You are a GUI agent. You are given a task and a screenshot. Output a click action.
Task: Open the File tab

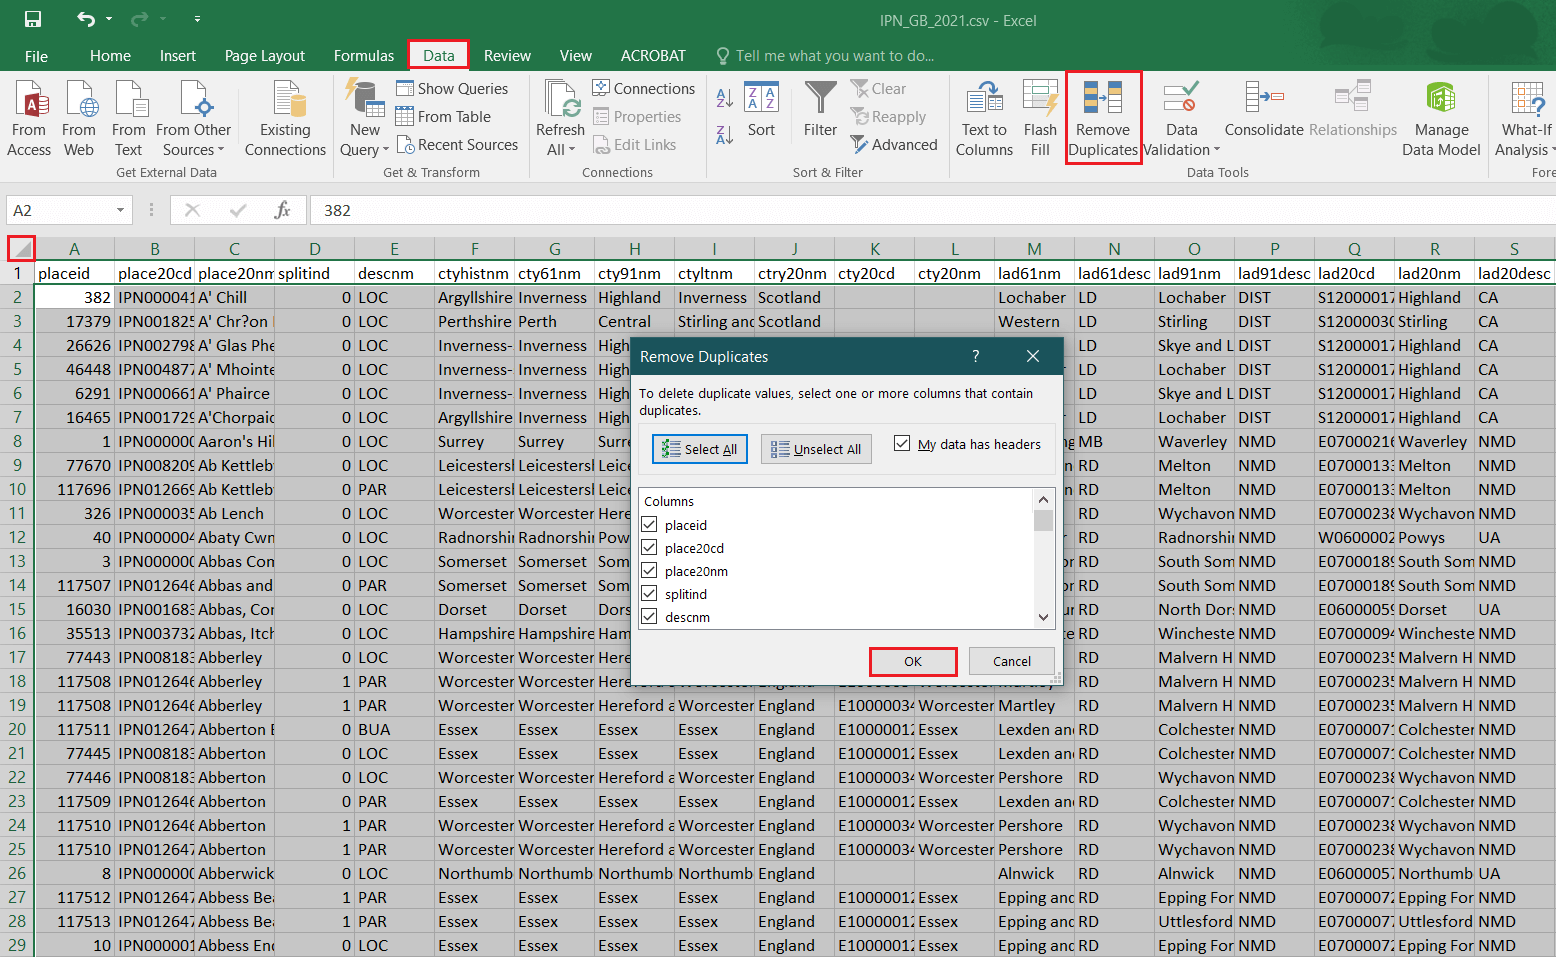(x=36, y=56)
